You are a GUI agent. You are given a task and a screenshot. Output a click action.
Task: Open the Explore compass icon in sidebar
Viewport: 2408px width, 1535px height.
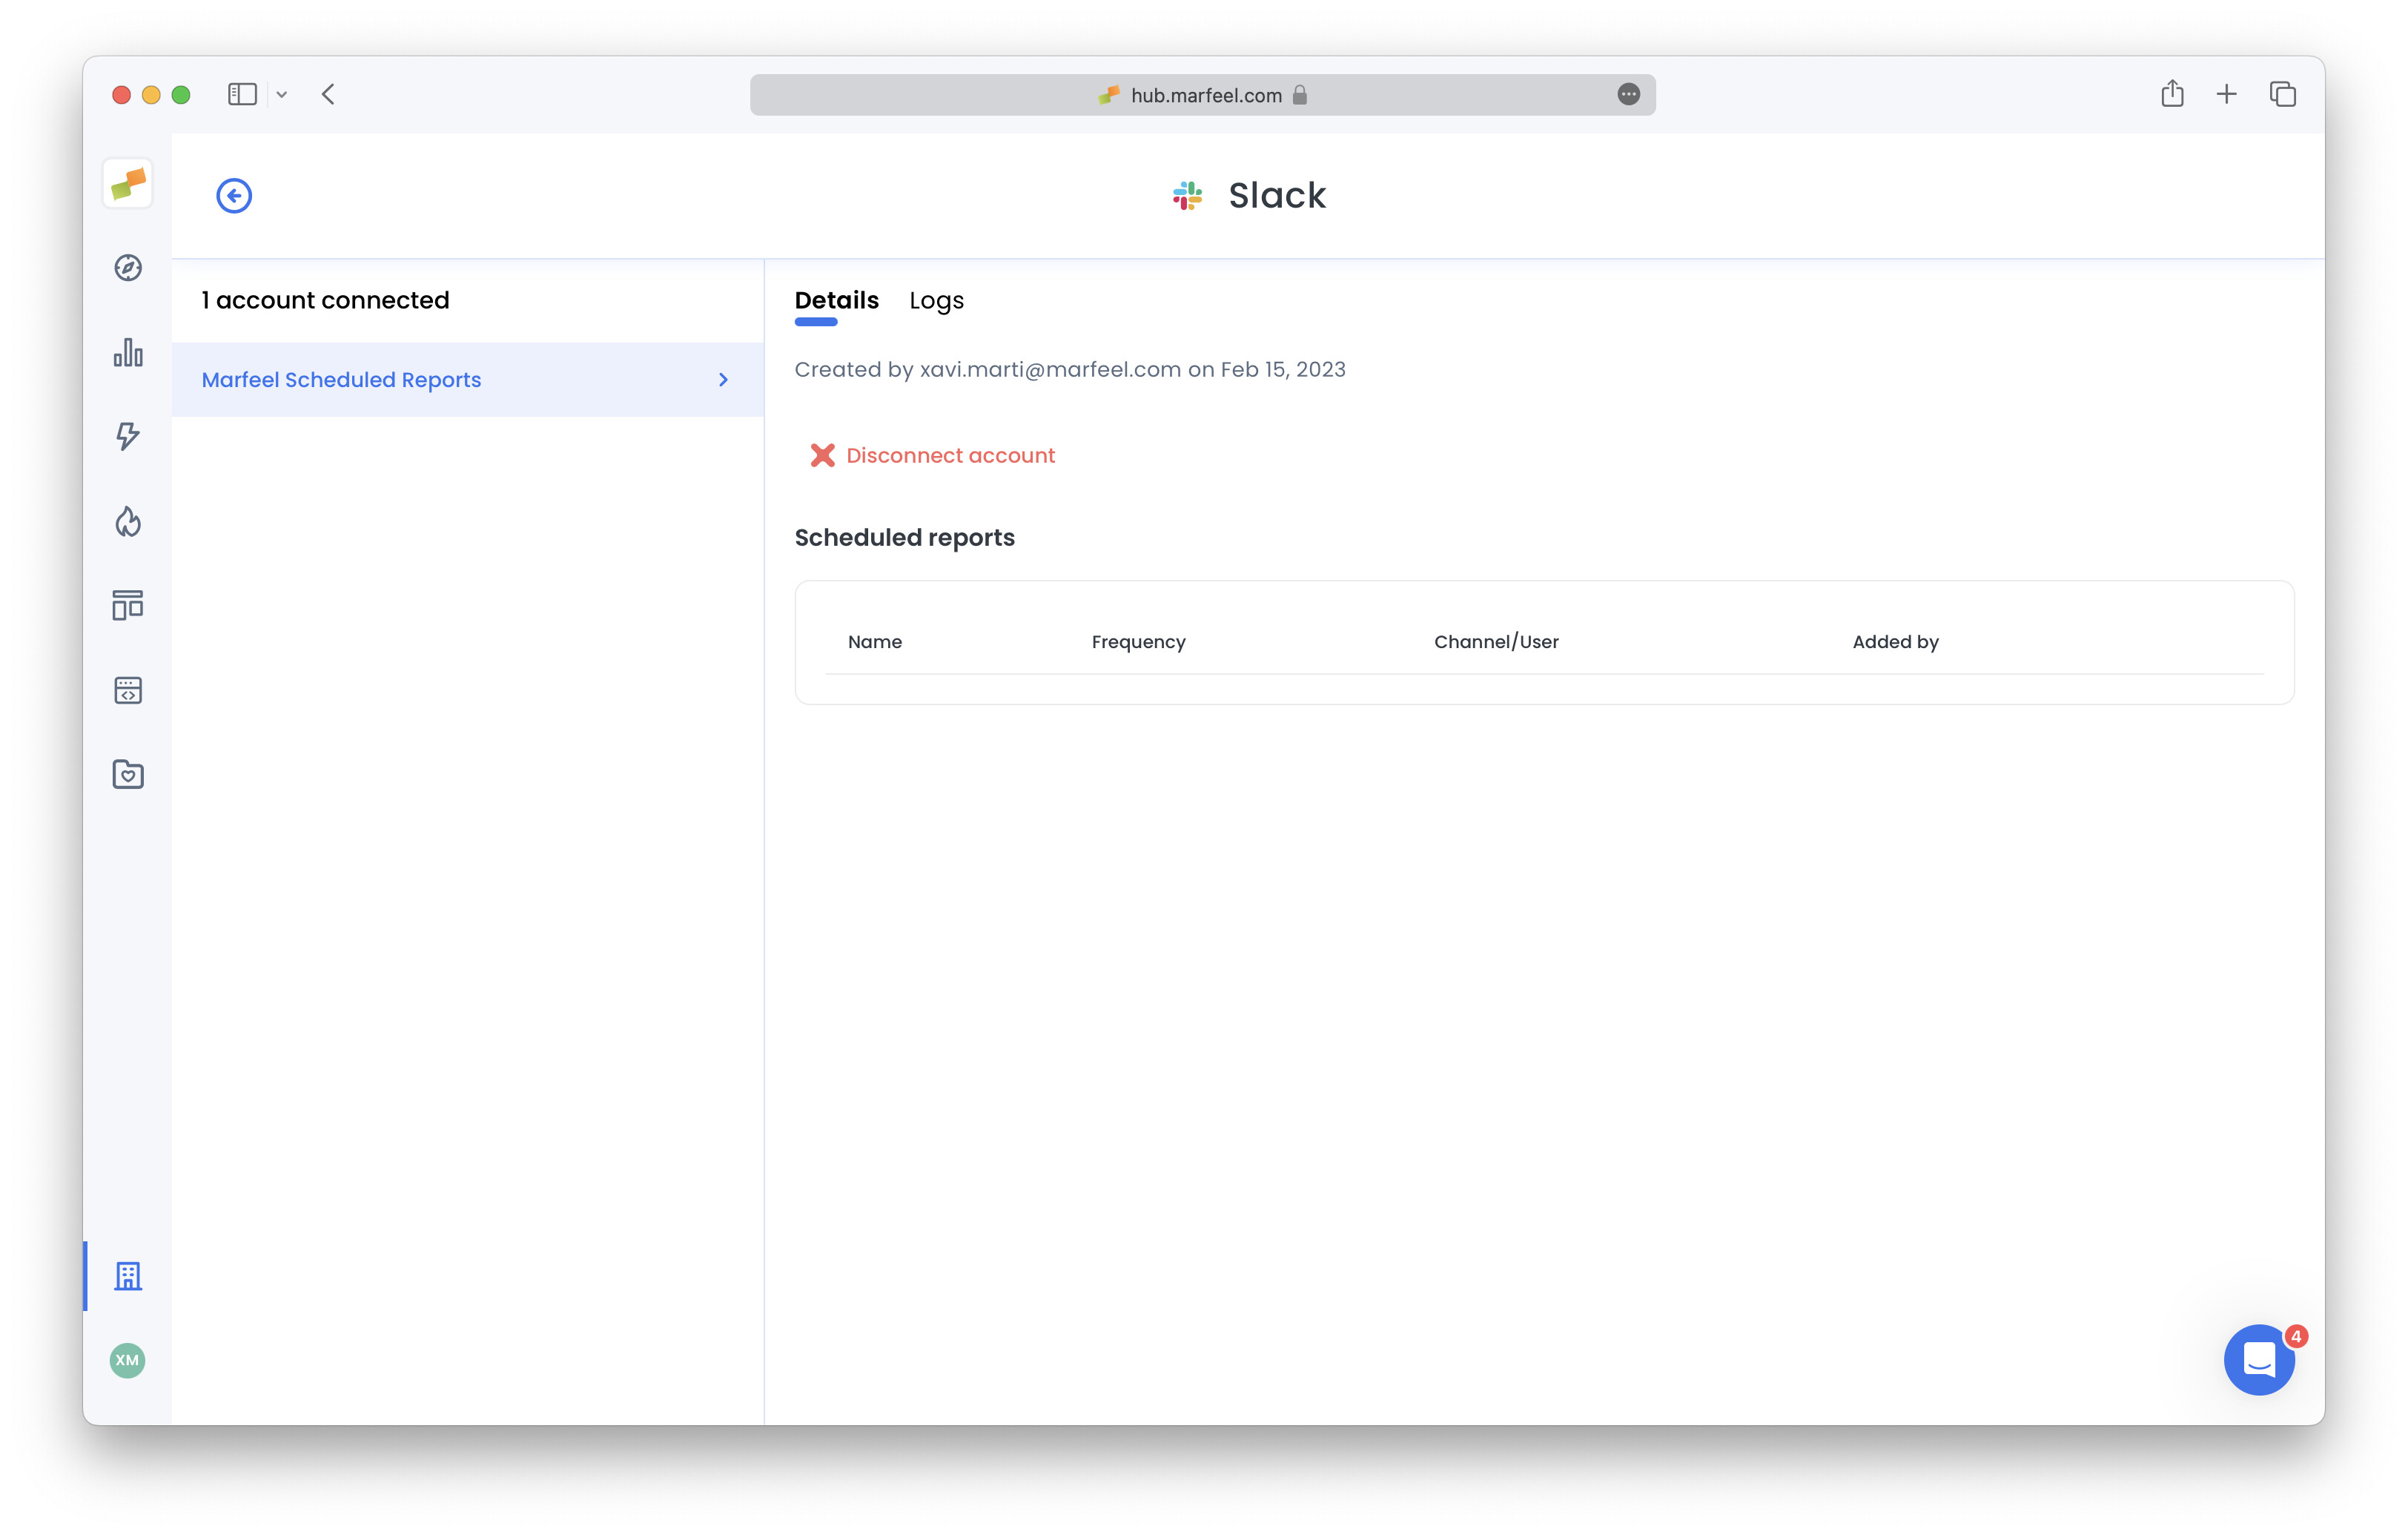pos(127,268)
